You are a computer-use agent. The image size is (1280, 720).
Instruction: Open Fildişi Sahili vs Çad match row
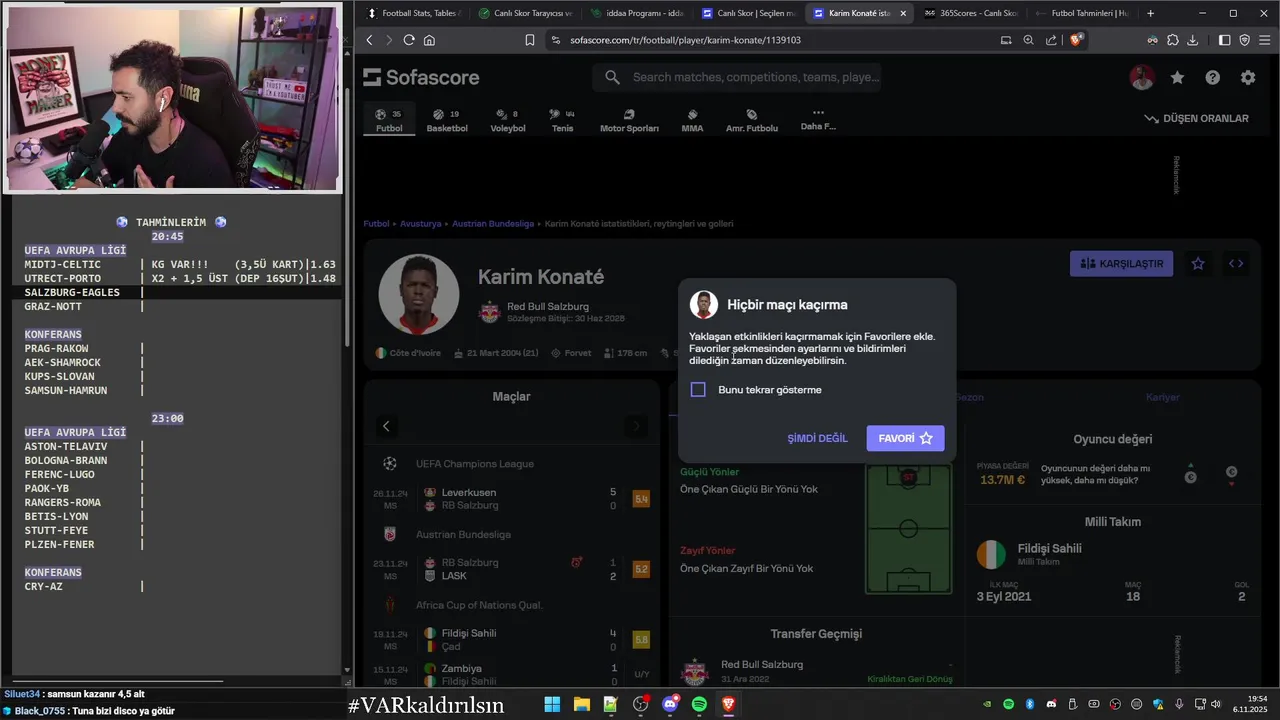point(512,639)
